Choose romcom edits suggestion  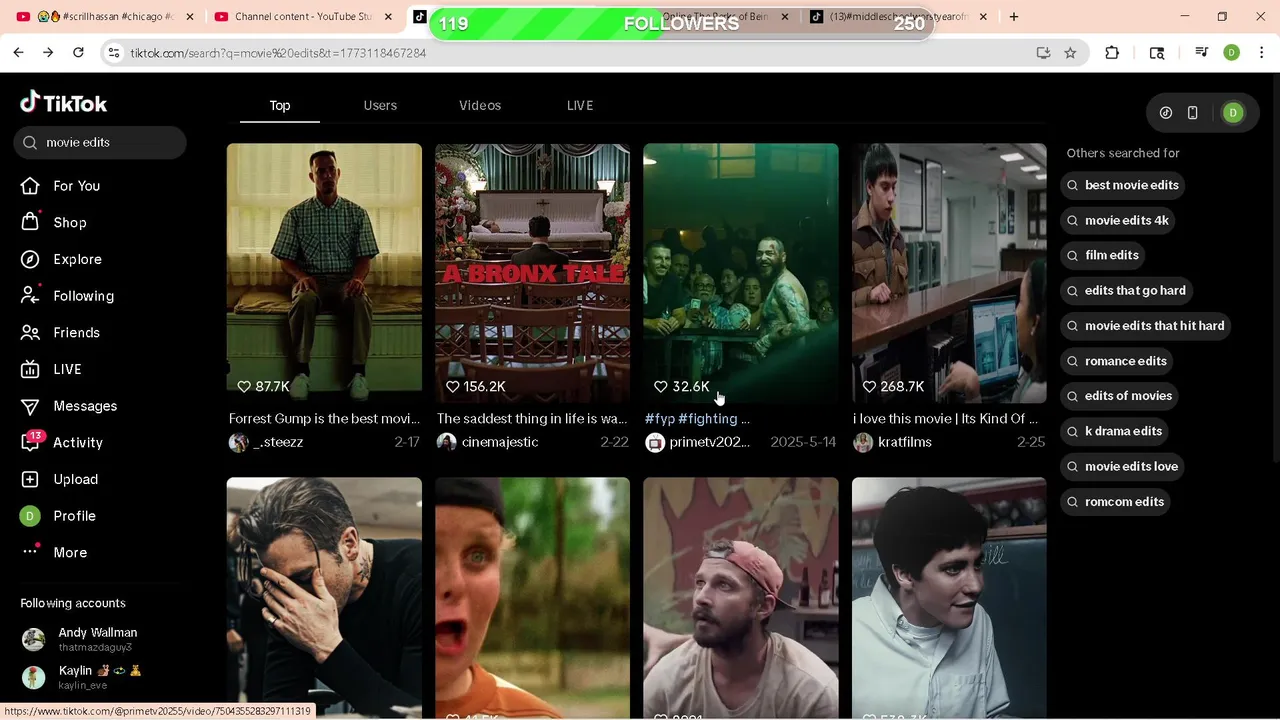(1115, 501)
